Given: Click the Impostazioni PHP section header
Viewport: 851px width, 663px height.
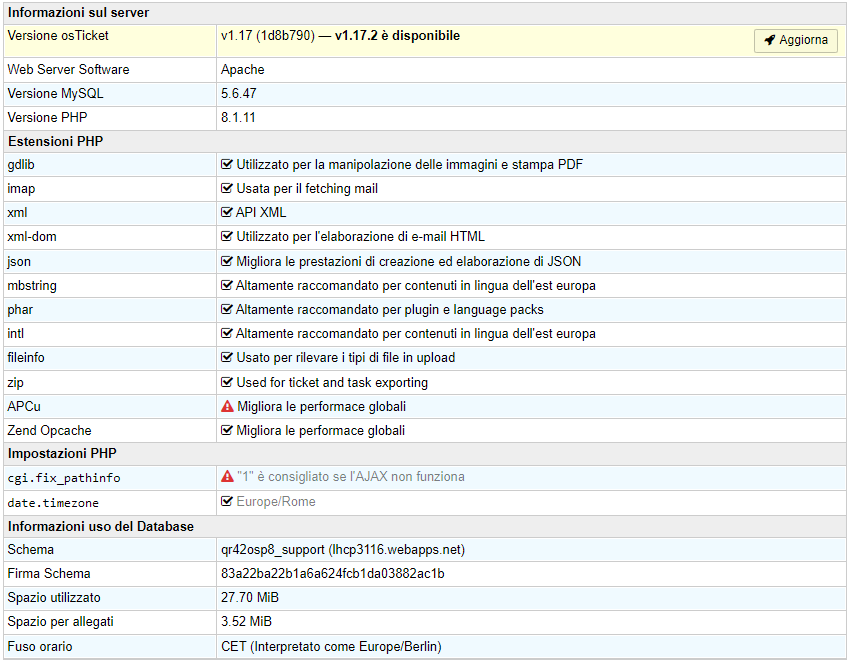Looking at the screenshot, I should click(61, 454).
